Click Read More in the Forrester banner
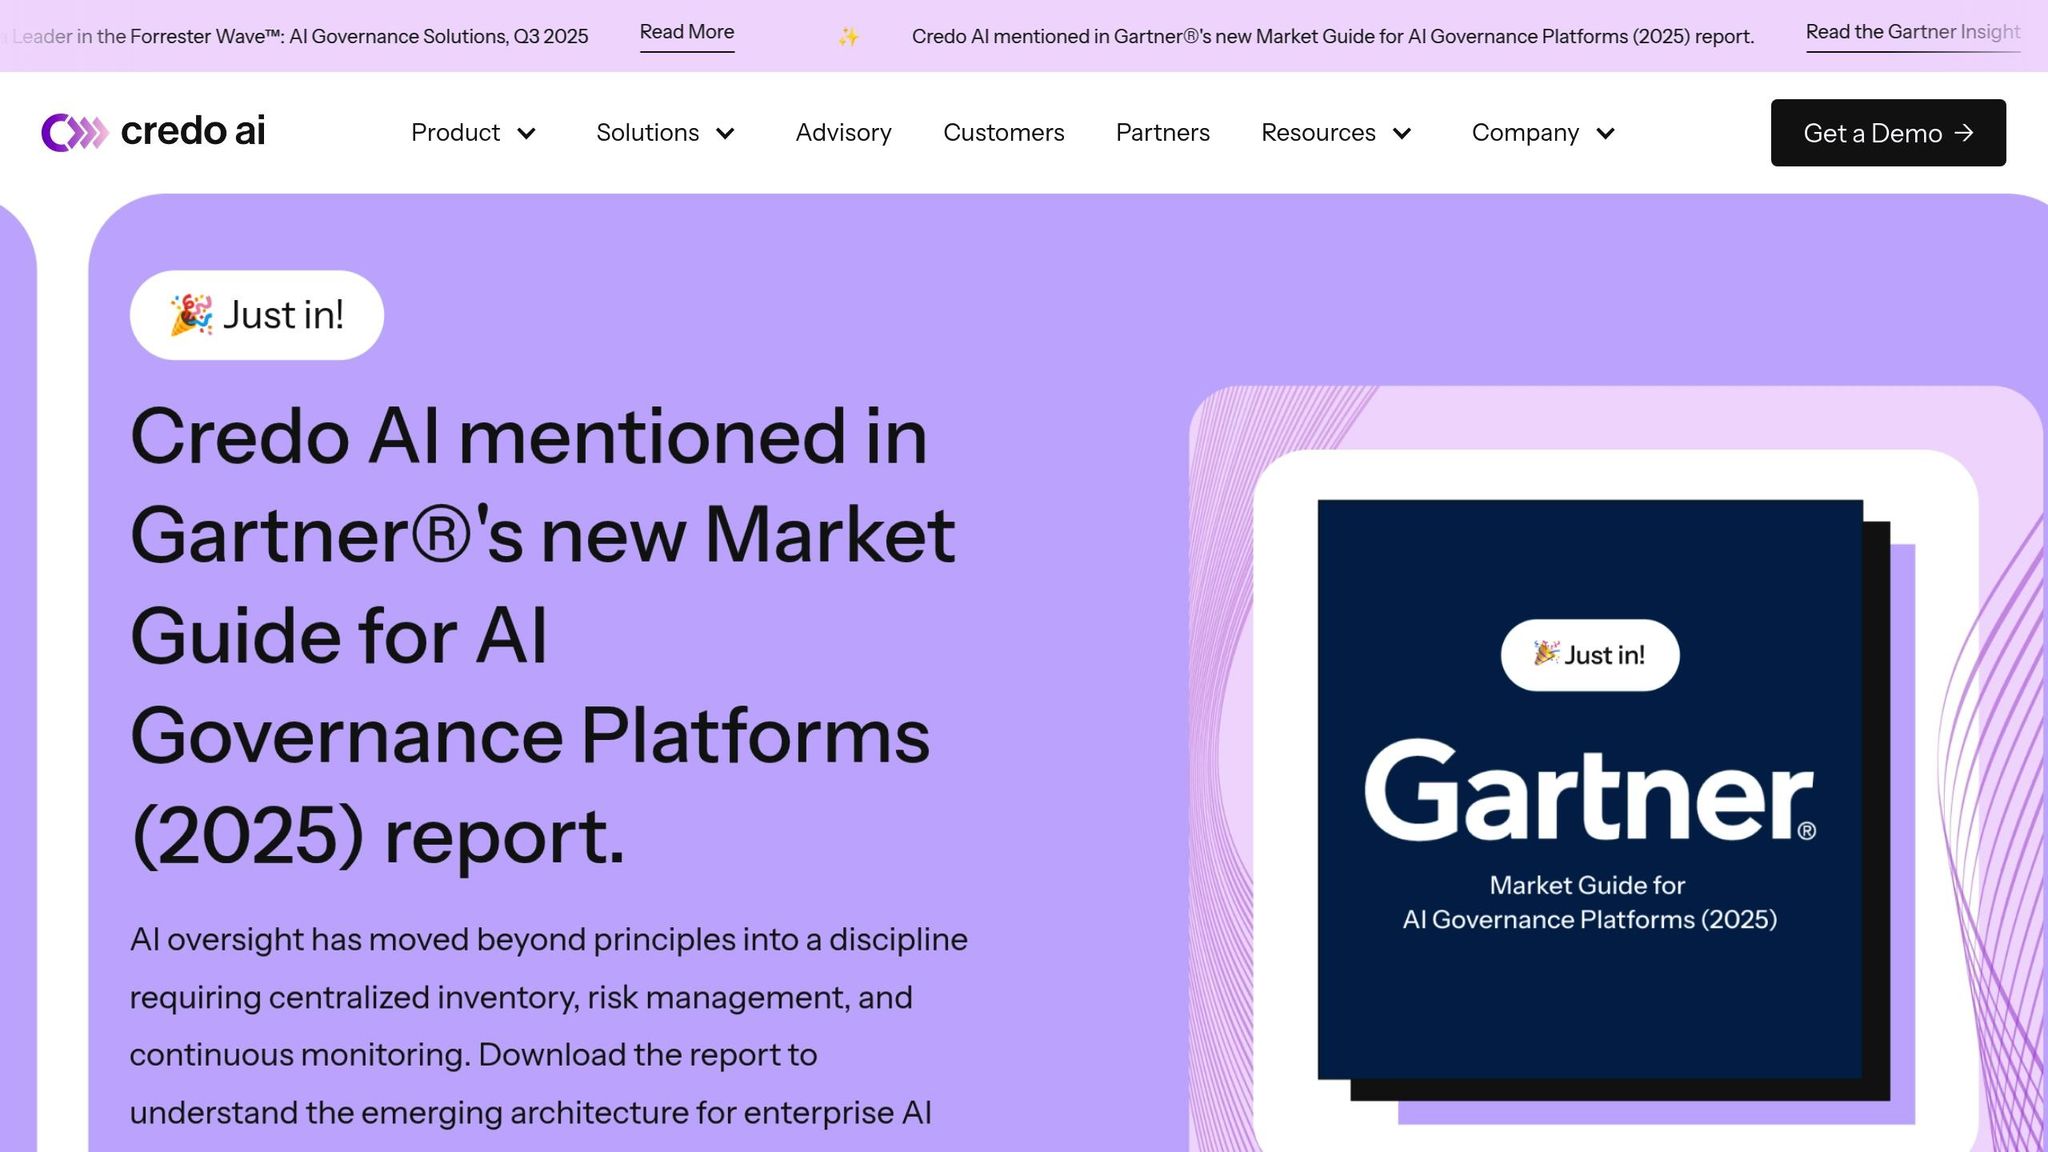 [687, 33]
